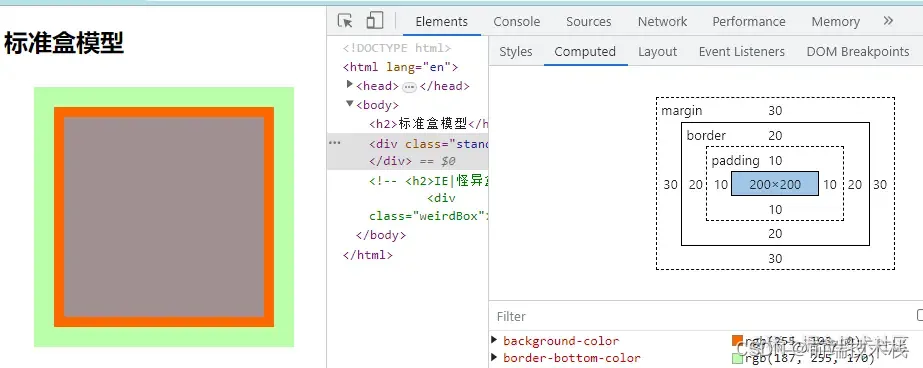Click the green border-bottom-color swatch
This screenshot has width=923, height=368.
(x=737, y=358)
